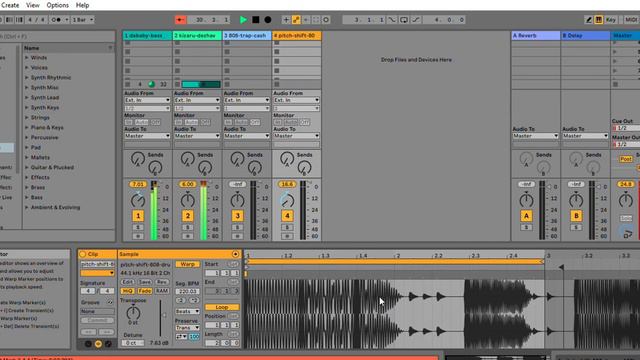Viewport: 640px width, 360px height.
Task: Click the Loop button in Sample box
Action: click(222, 307)
